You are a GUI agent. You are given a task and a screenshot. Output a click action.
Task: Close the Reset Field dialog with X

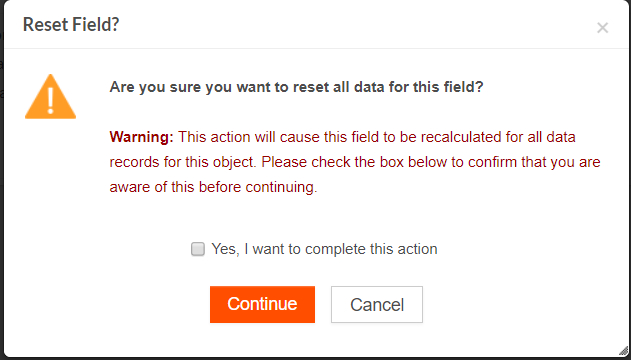(x=602, y=28)
